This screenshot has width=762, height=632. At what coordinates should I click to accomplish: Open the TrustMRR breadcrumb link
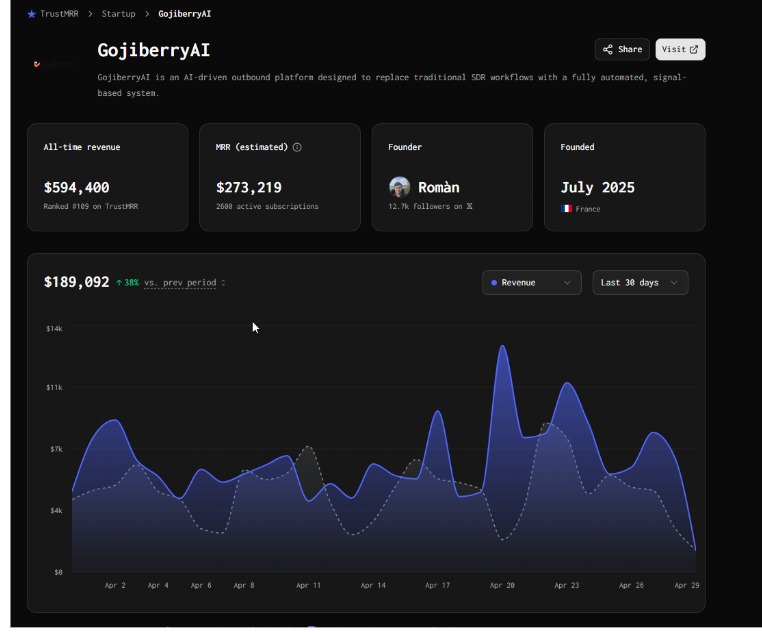coord(59,14)
